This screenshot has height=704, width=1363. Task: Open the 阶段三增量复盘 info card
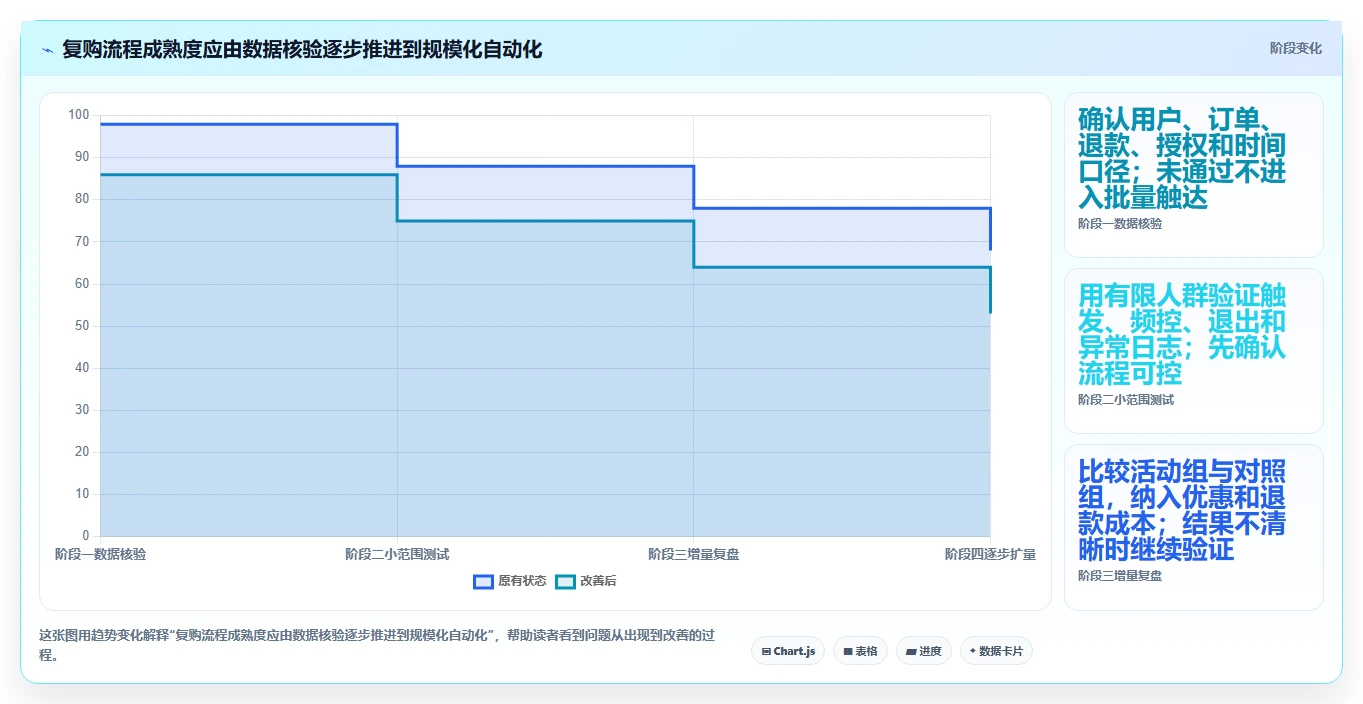[1193, 527]
